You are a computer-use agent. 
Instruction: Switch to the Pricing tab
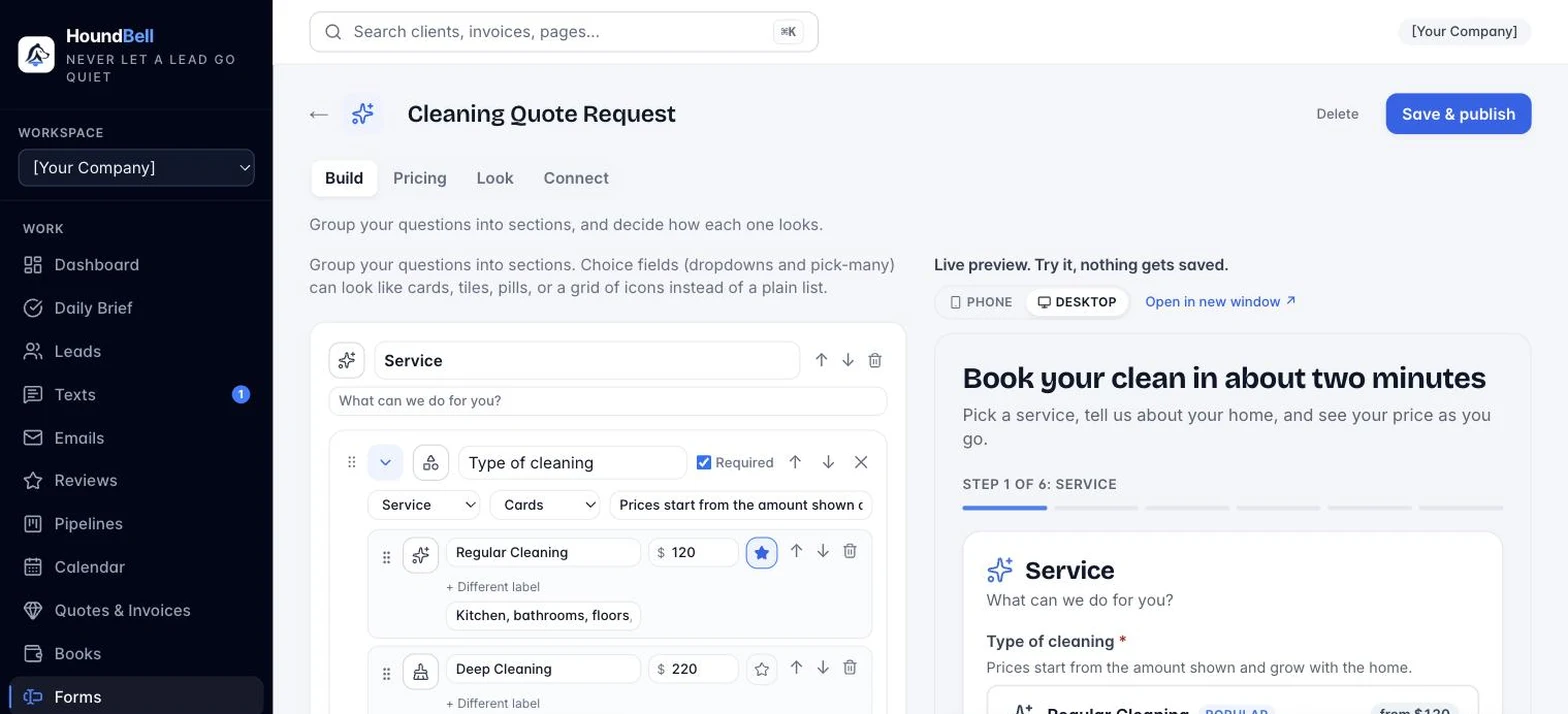[420, 178]
